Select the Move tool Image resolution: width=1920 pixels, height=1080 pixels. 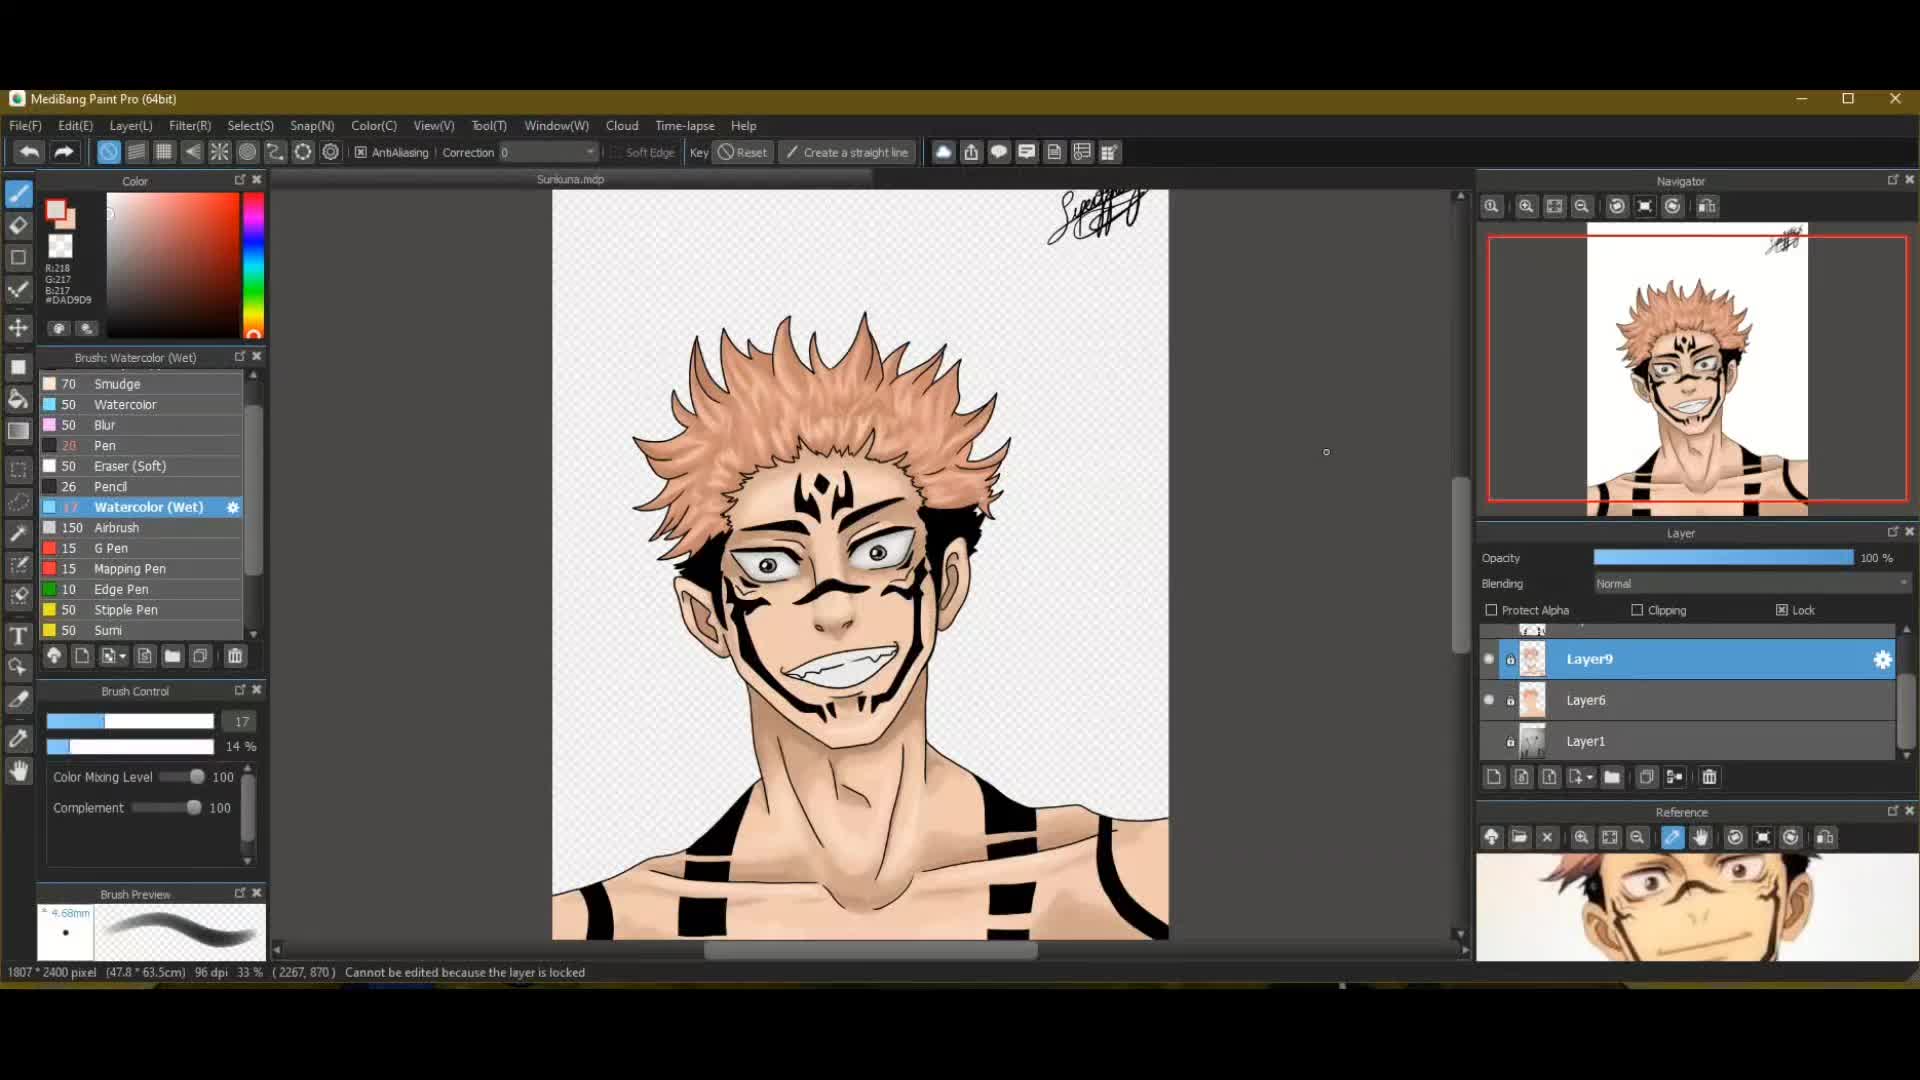(x=19, y=328)
